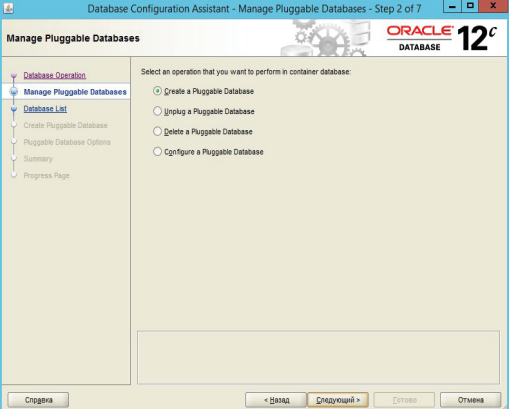509x409 pixels.
Task: Proceed with the Следующий button
Action: point(338,400)
